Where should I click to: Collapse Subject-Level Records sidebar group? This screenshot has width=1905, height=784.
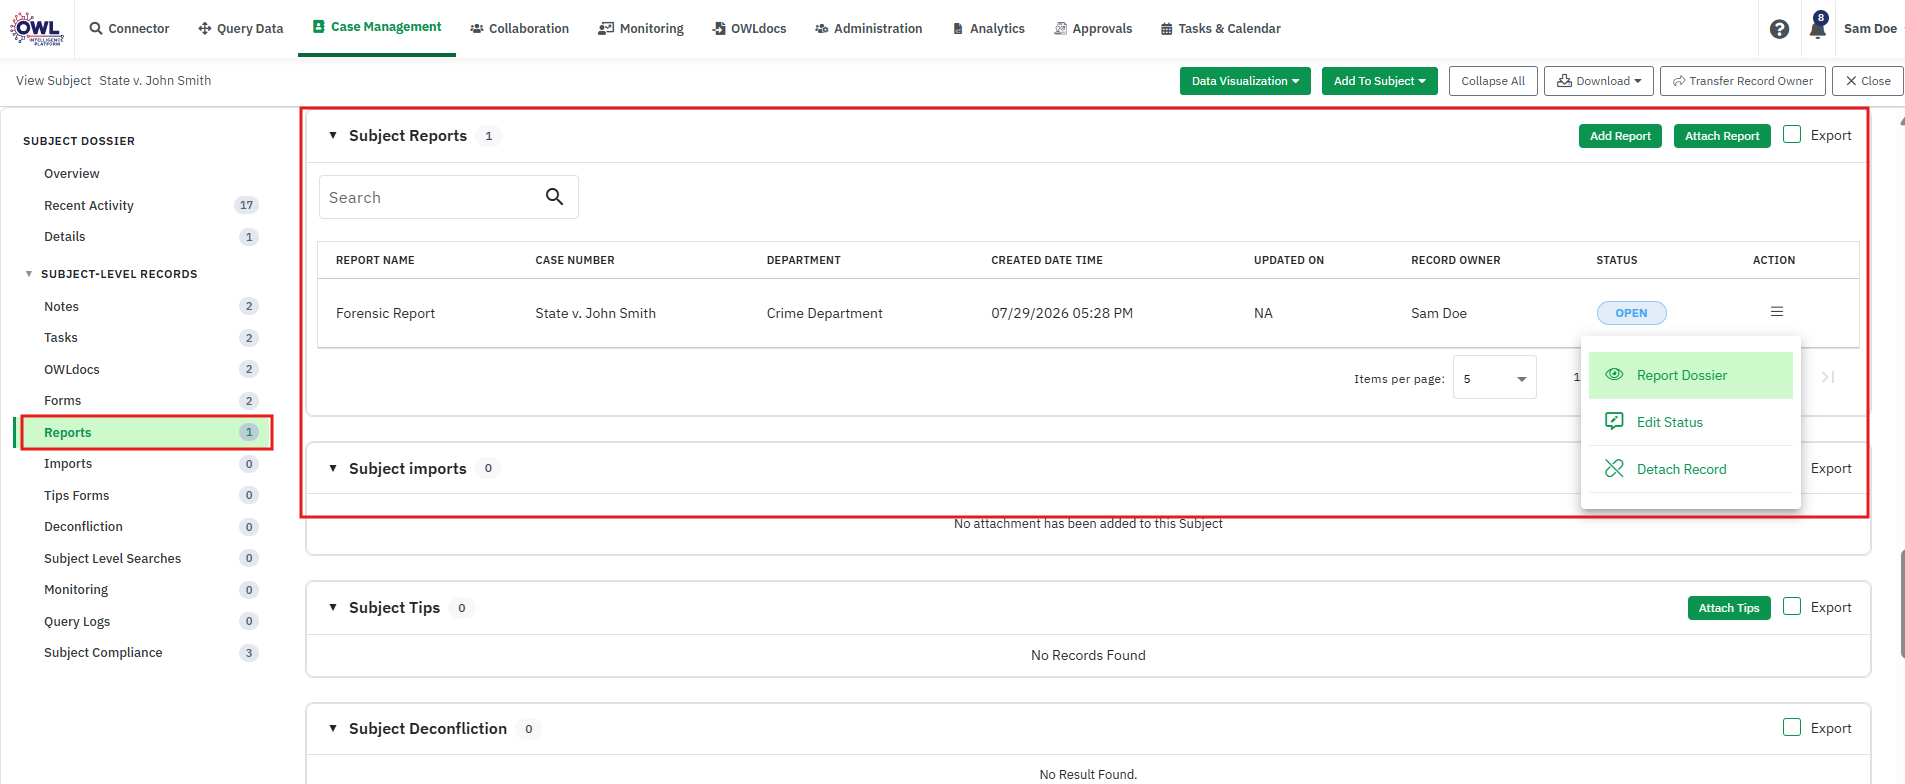29,274
